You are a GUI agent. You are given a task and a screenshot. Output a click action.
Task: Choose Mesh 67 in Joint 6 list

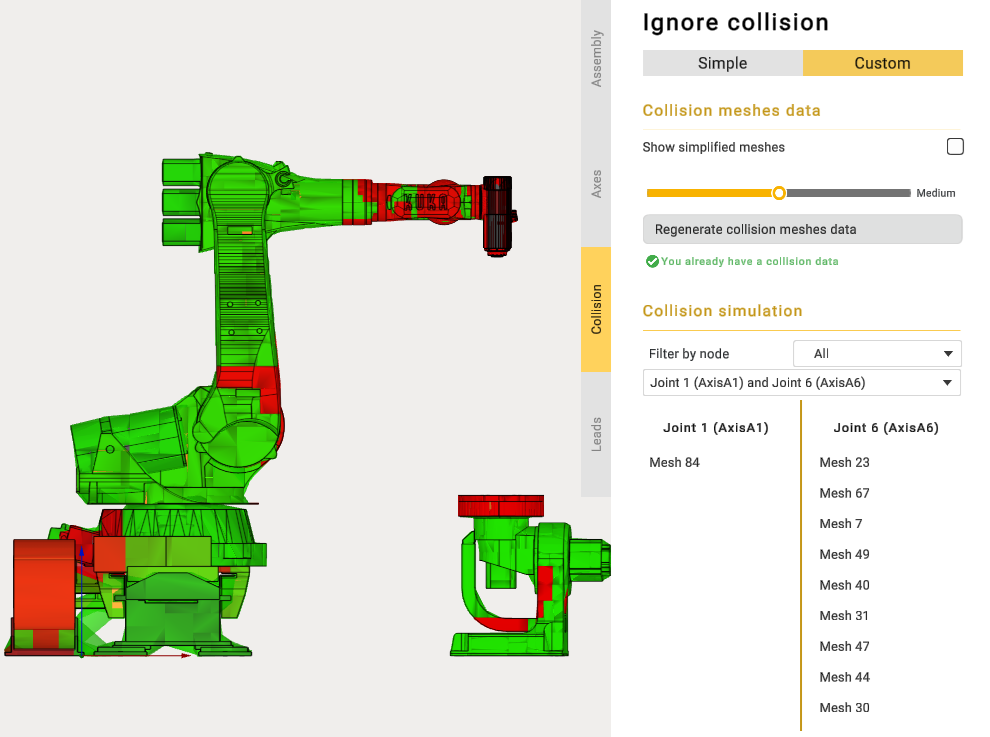pos(844,493)
